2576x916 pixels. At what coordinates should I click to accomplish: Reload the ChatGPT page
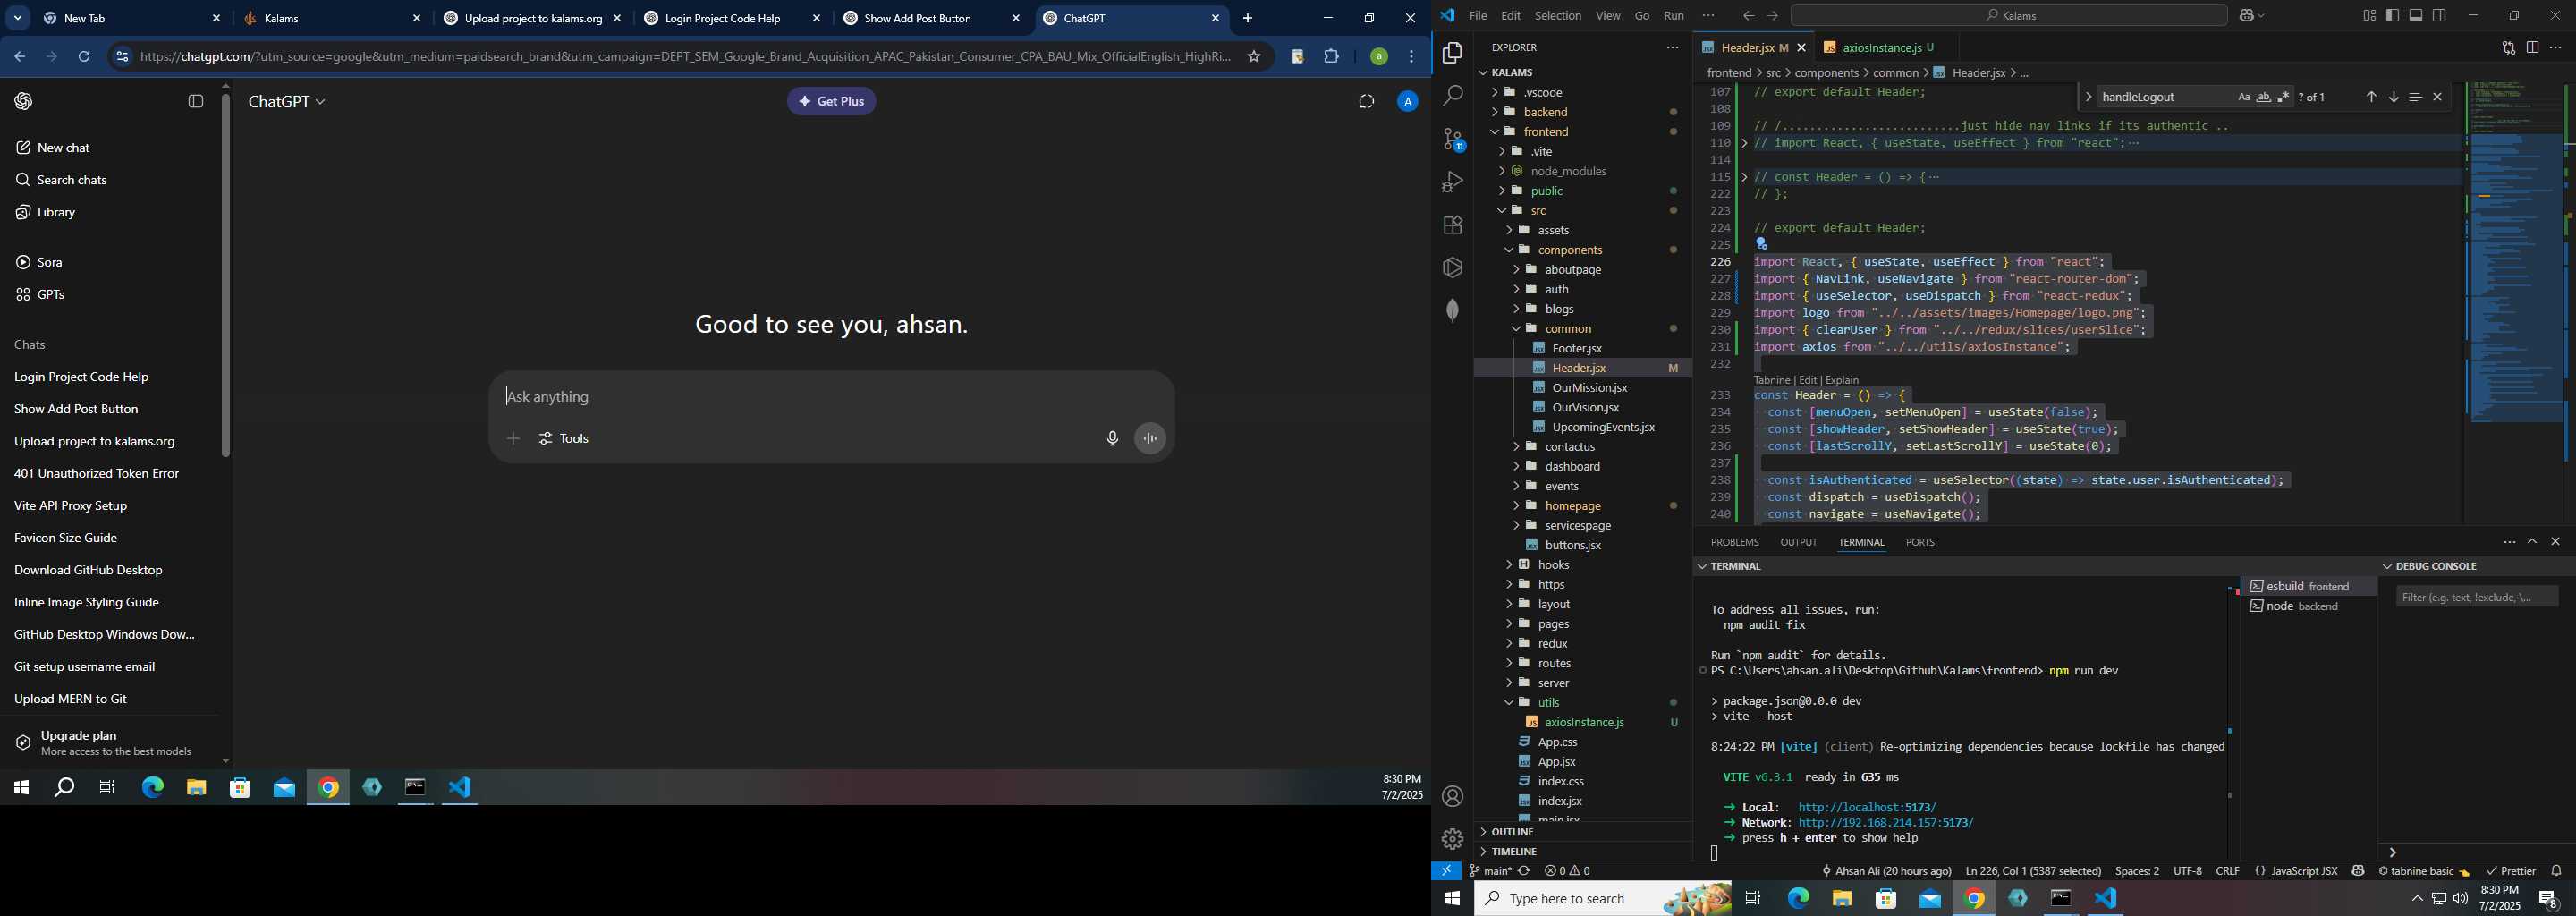[85, 57]
